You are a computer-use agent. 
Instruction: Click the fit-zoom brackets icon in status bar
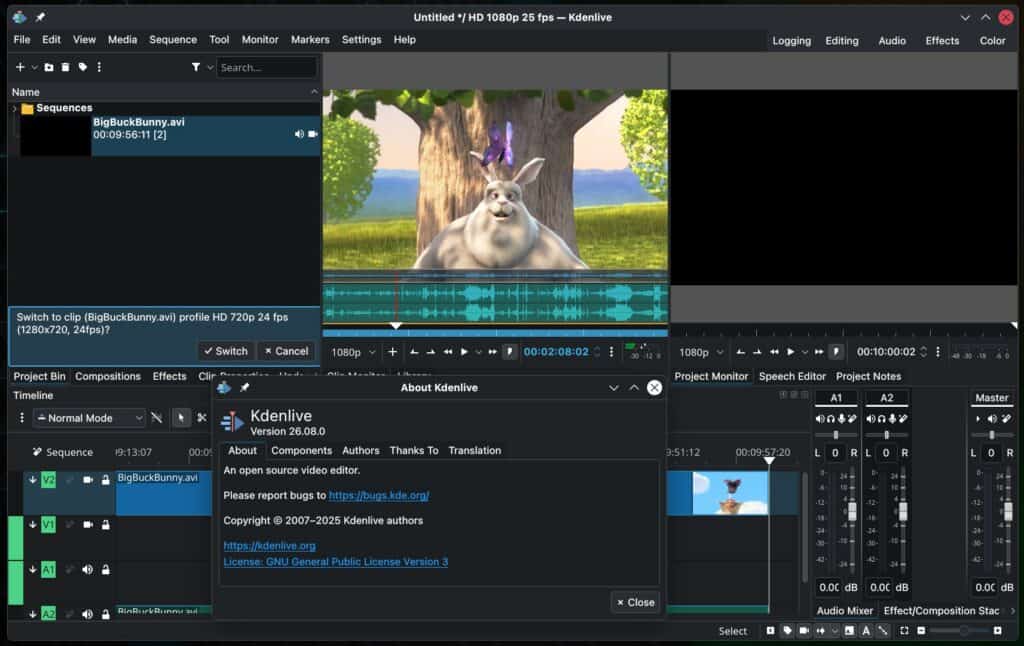tap(904, 631)
